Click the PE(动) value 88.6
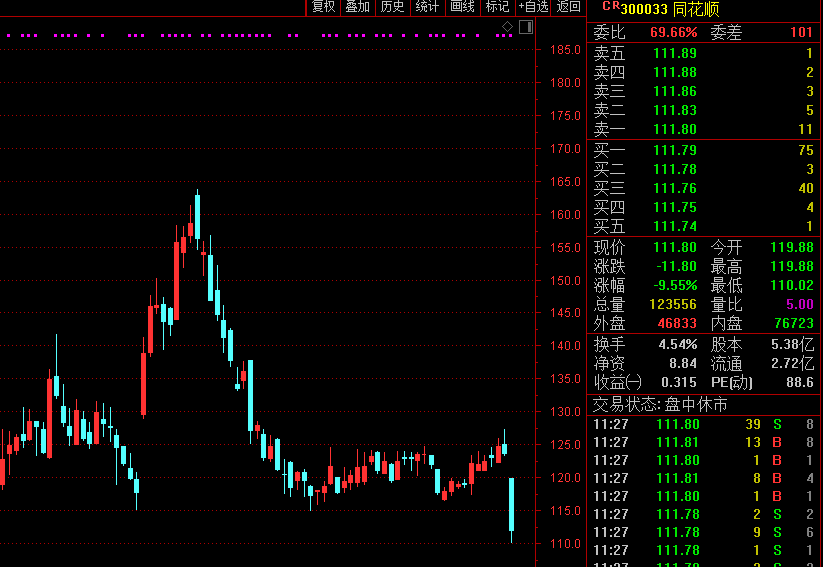This screenshot has width=823, height=567. (800, 383)
